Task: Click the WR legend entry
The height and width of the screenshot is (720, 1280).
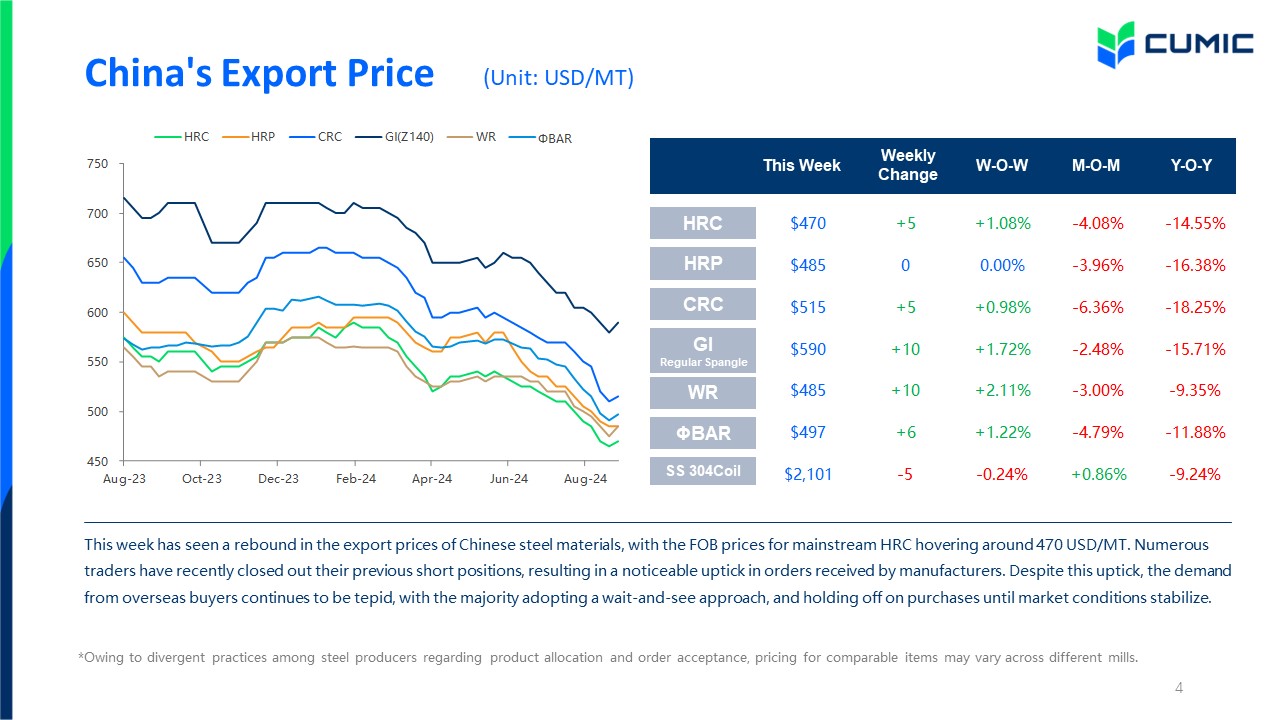Action: (471, 137)
